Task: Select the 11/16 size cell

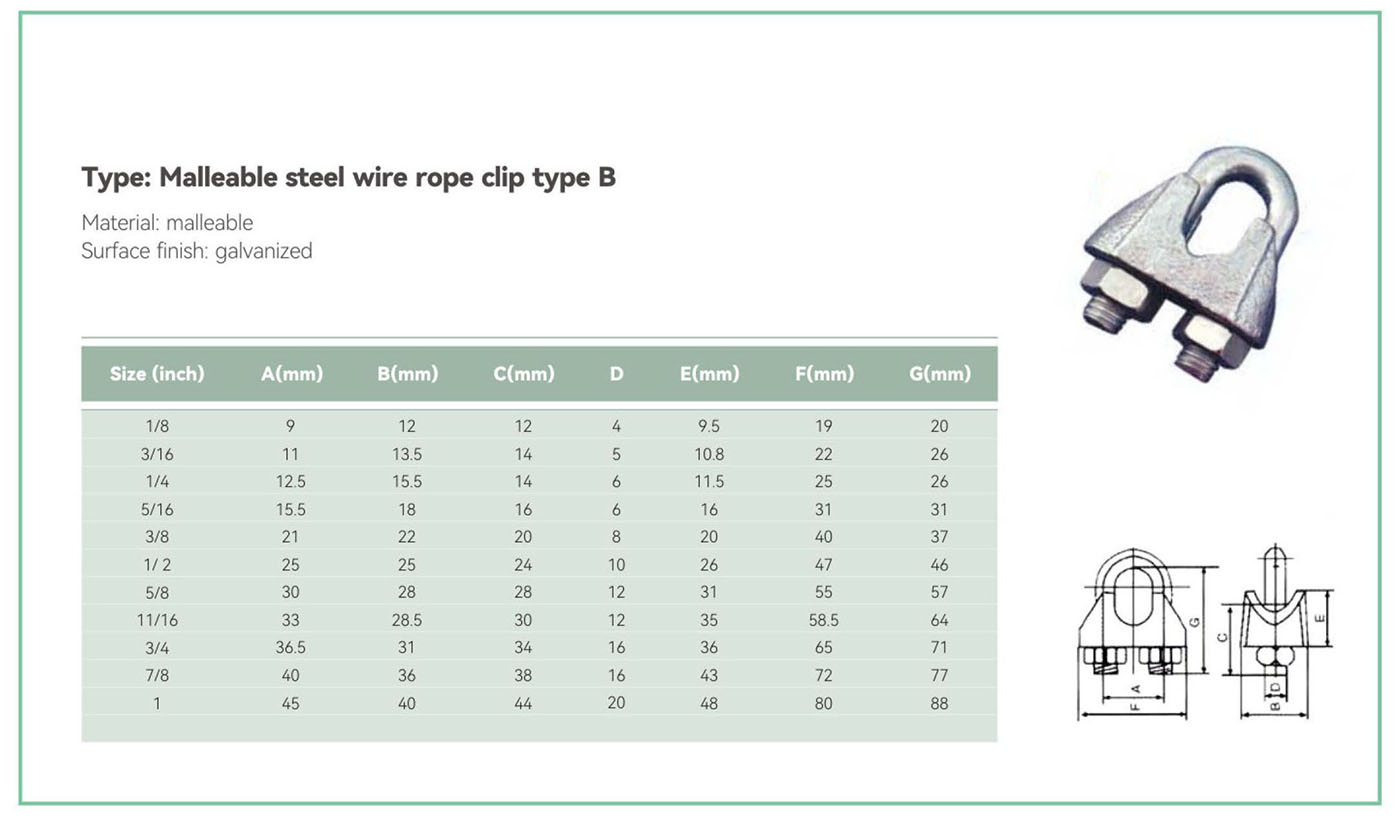Action: click(157, 620)
